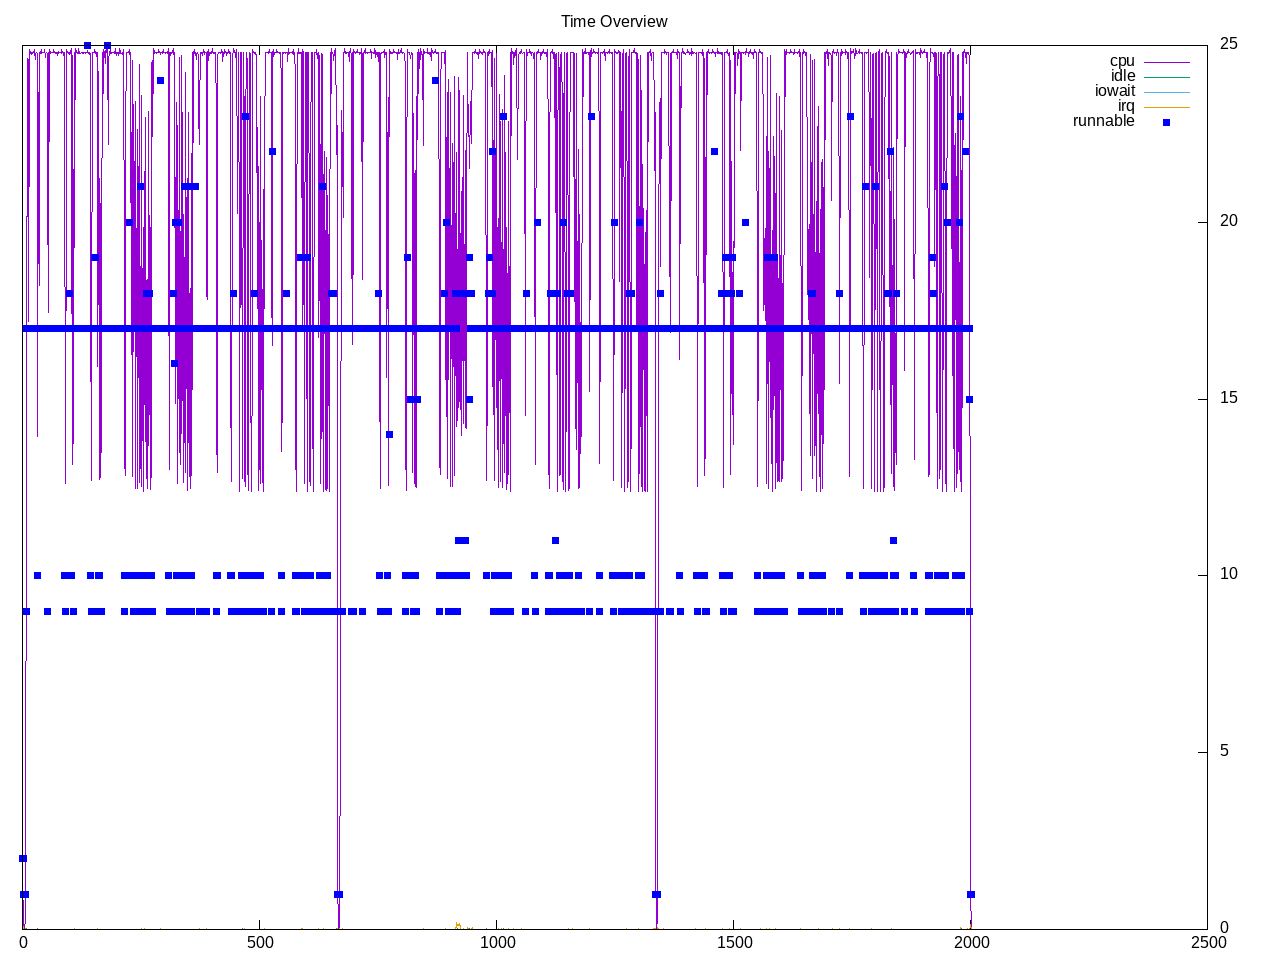
Task: Click the y-axis tick label 15
Action: click(1228, 398)
